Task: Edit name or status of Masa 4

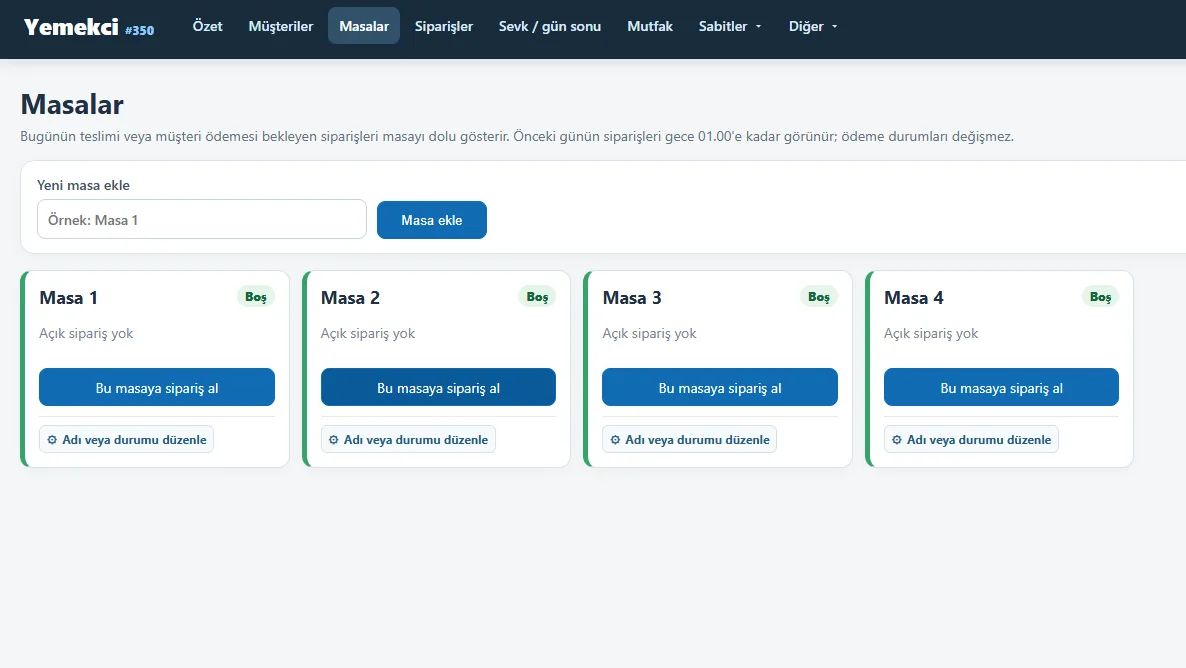Action: (971, 440)
